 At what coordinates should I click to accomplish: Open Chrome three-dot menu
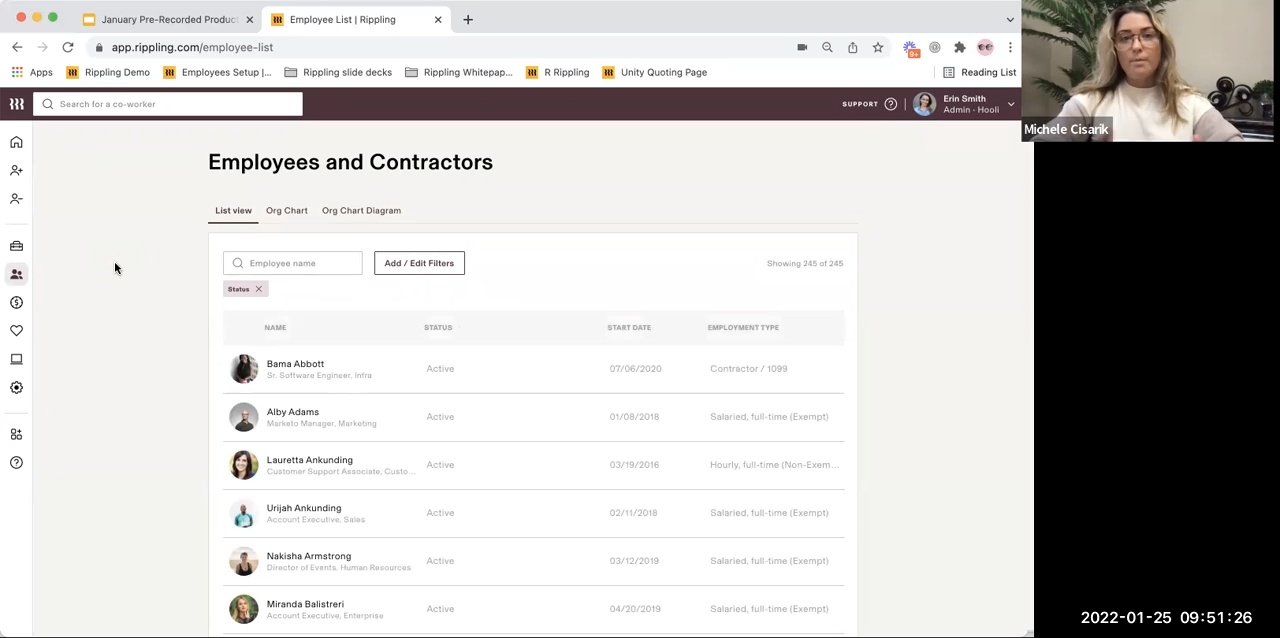1010,47
